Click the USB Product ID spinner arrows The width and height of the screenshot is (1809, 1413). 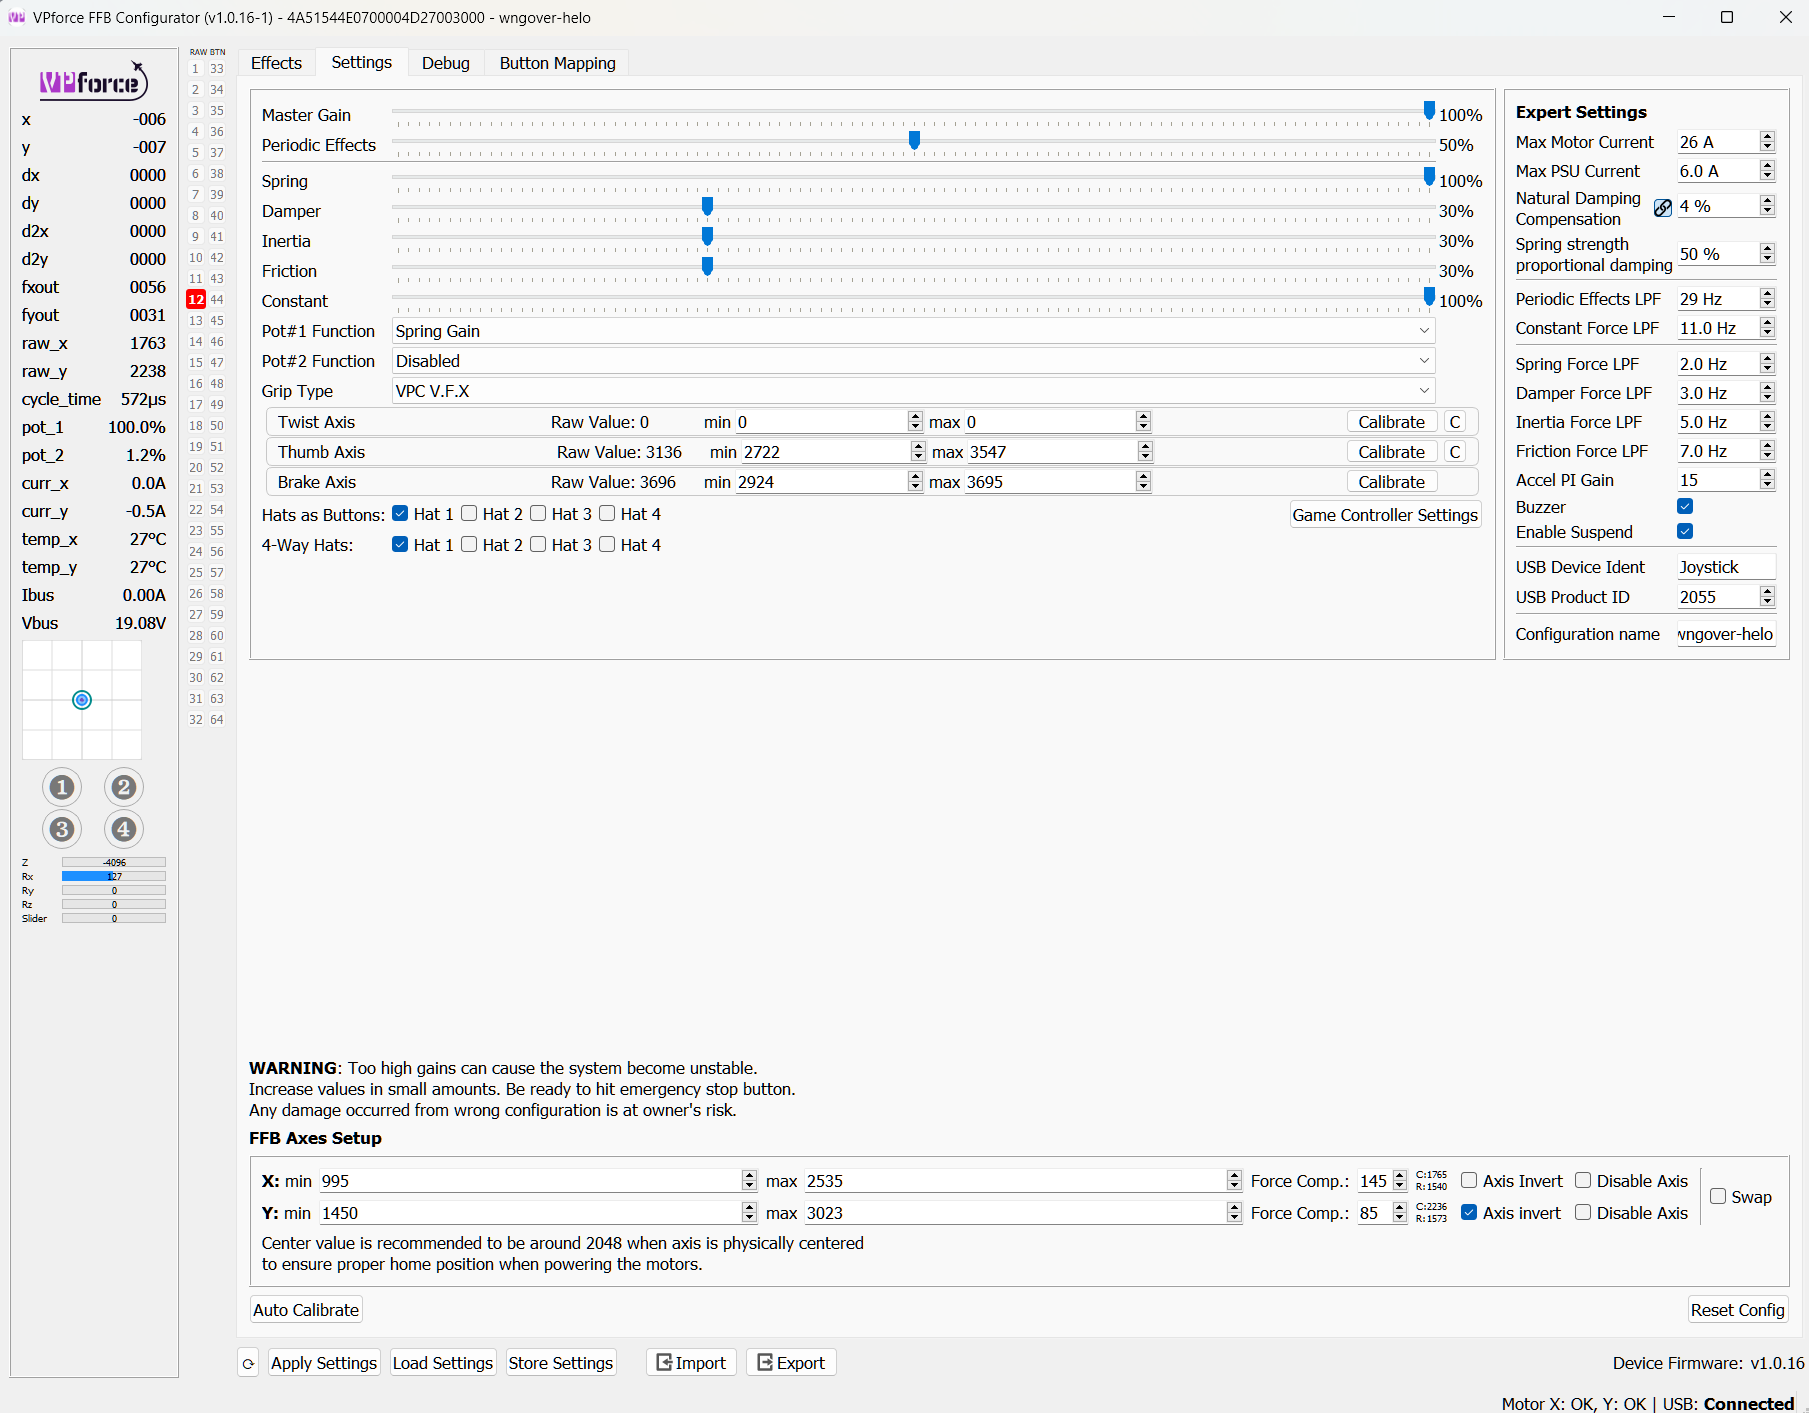pyautogui.click(x=1767, y=597)
